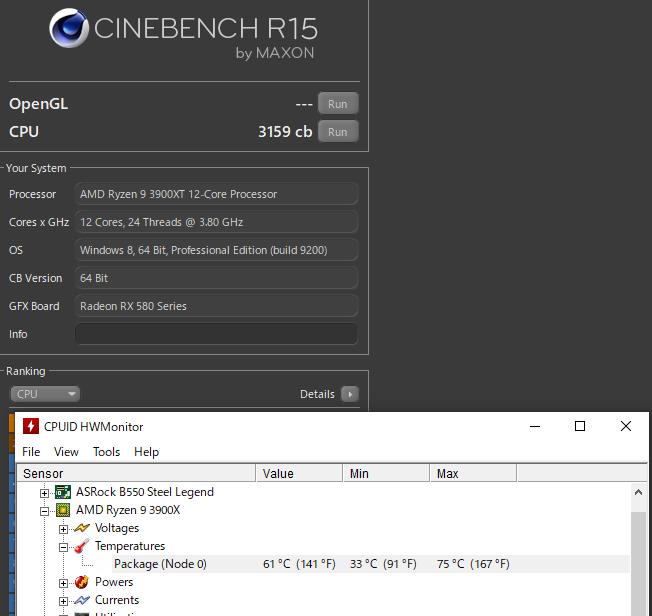
Task: Select the Package (Node 0) row
Action: pyautogui.click(x=371, y=564)
